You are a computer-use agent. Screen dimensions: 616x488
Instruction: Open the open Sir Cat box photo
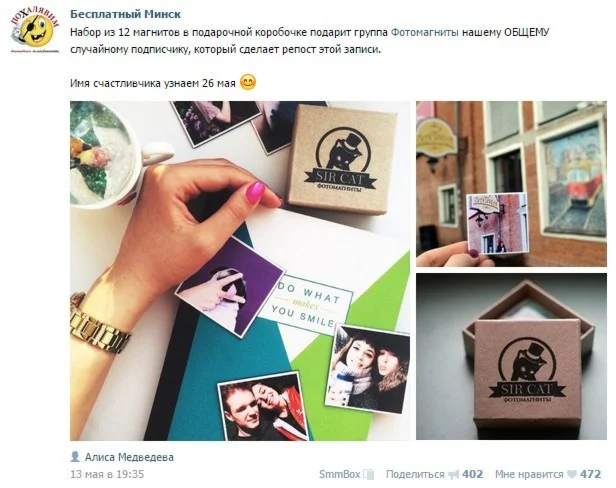pos(511,356)
